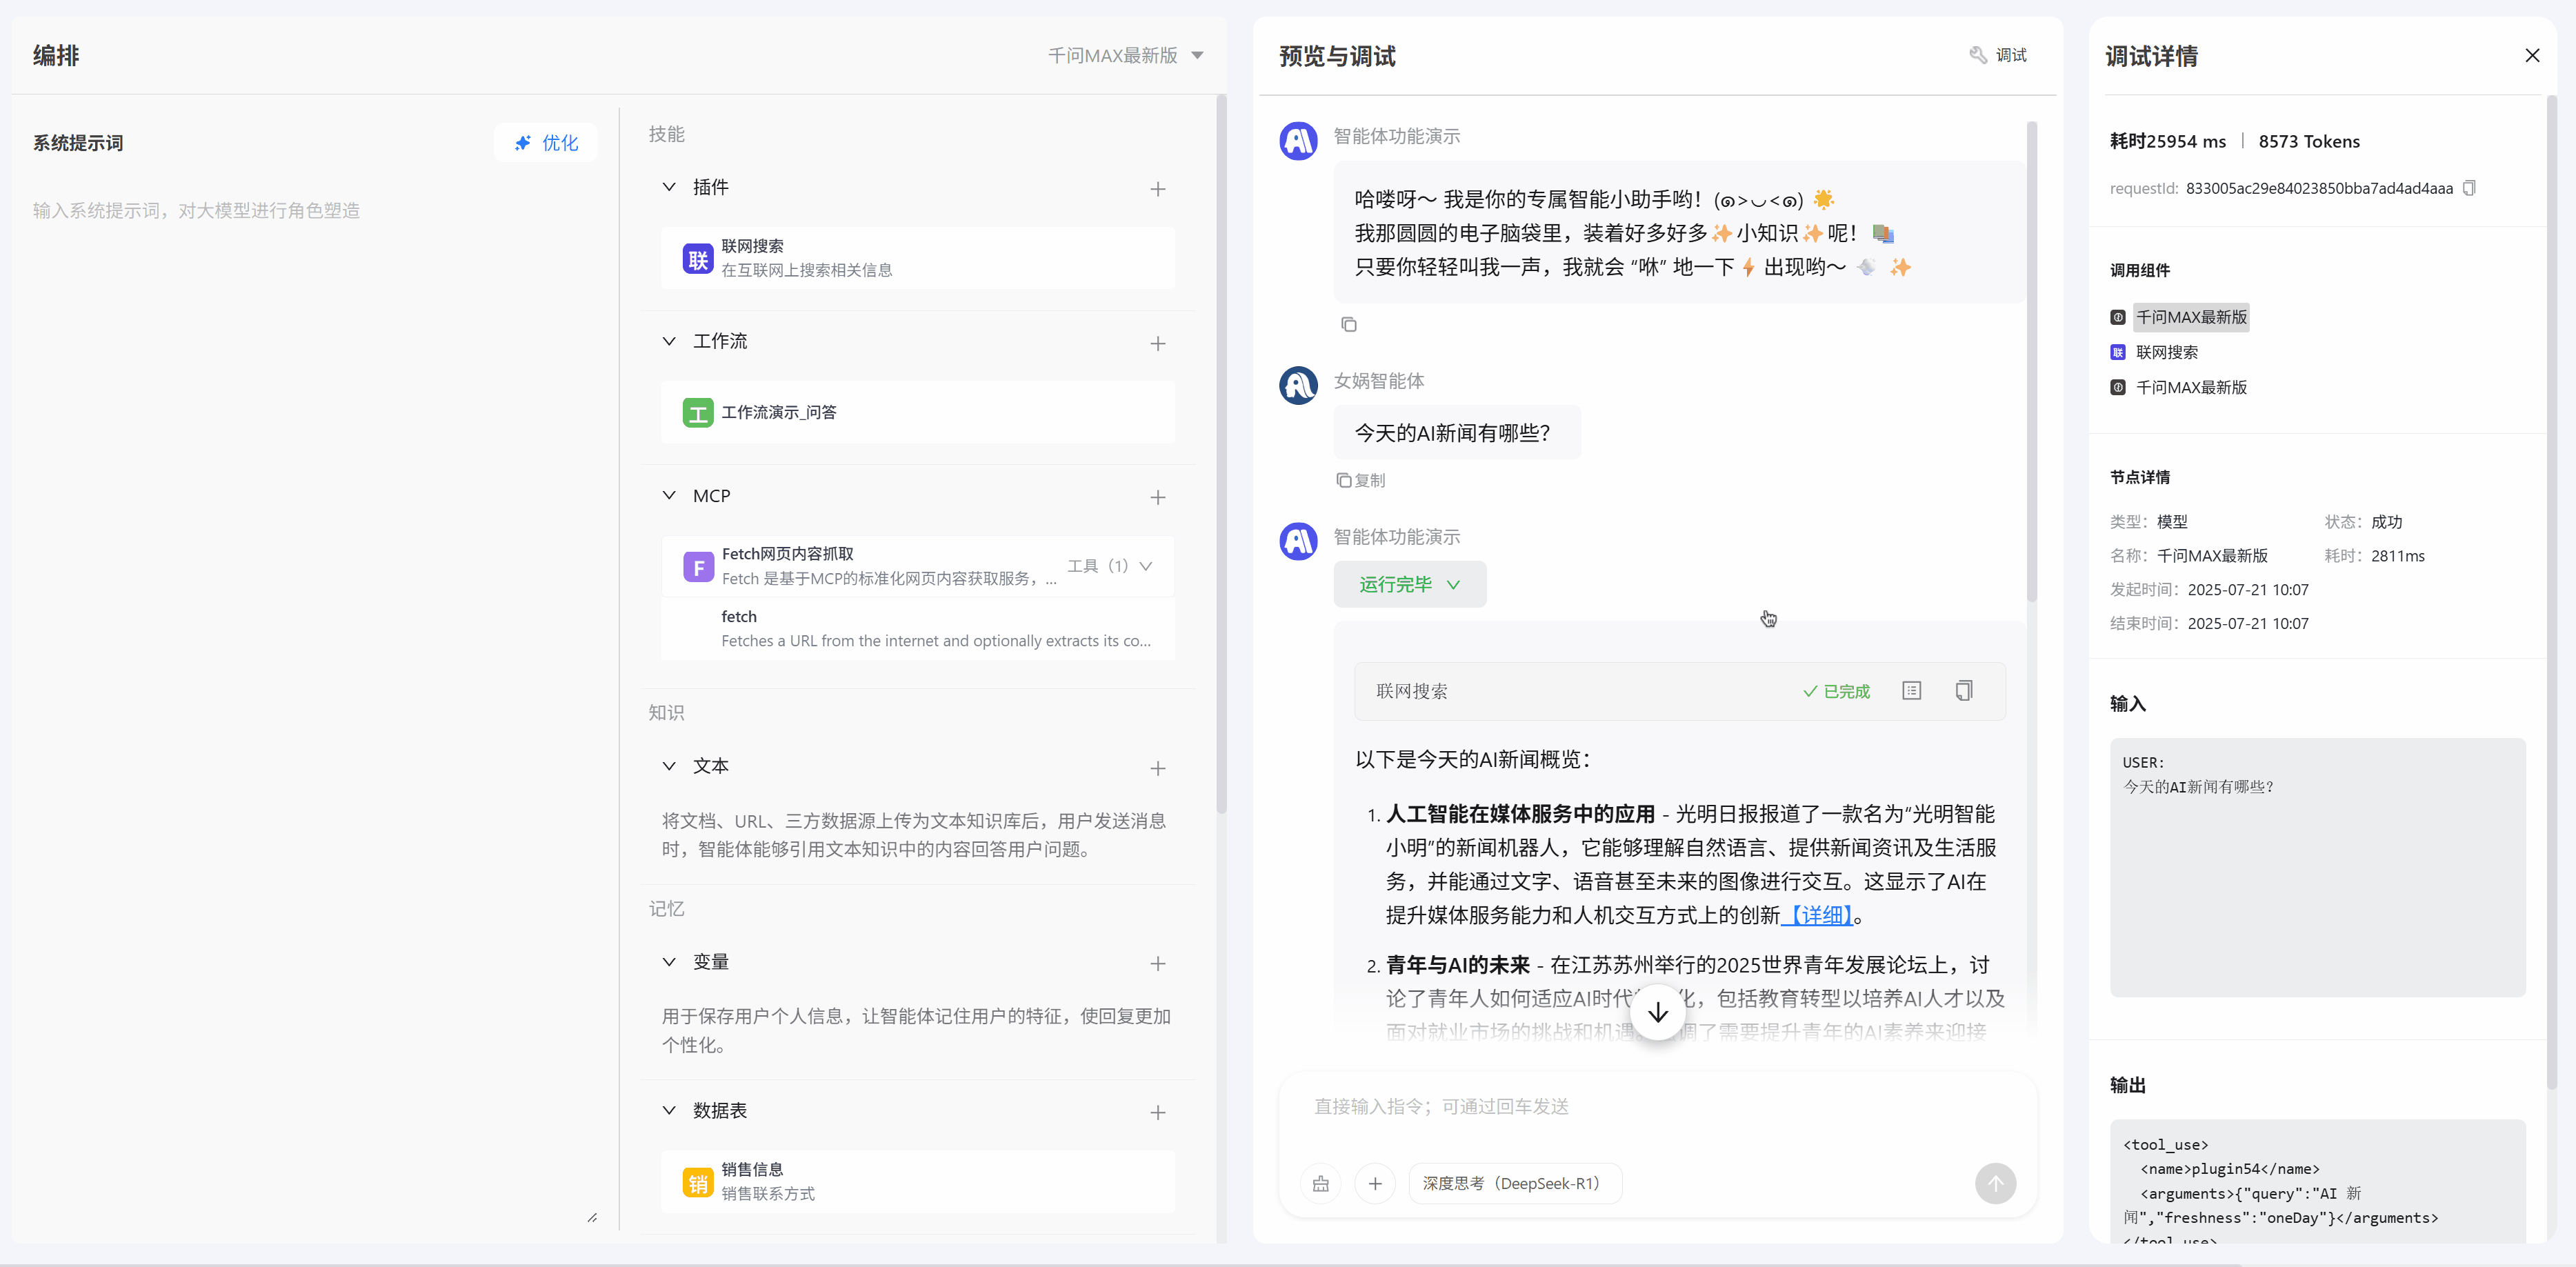The height and width of the screenshot is (1267, 2576).
Task: Copy the assistant greeting message
Action: click(x=1348, y=324)
